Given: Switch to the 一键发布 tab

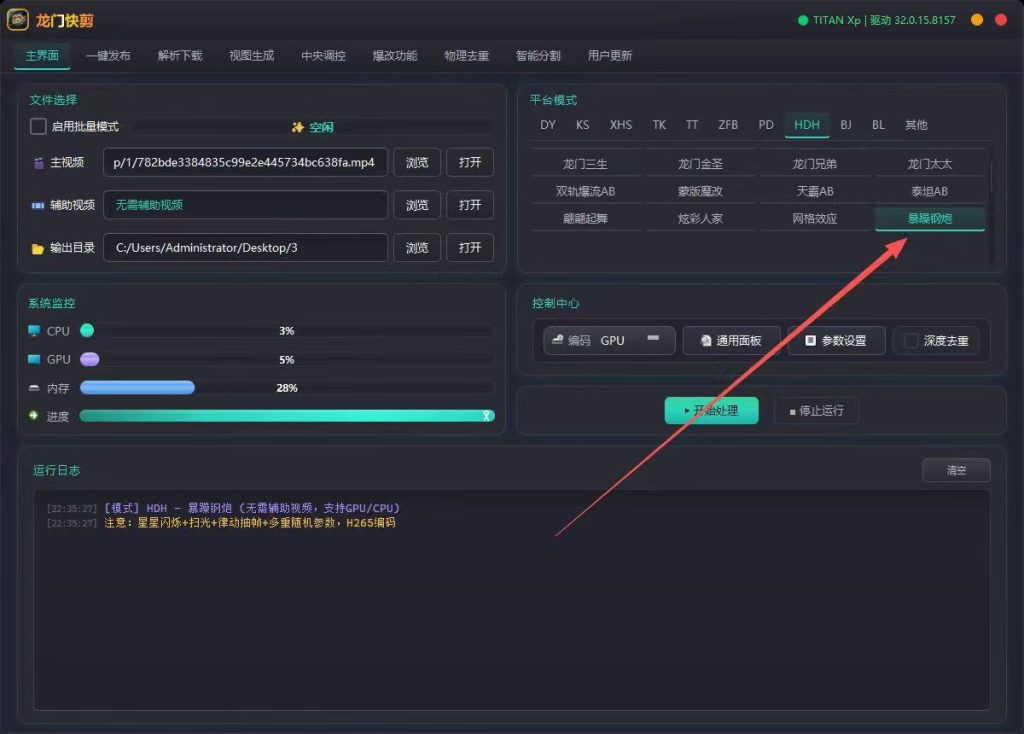Looking at the screenshot, I should [108, 56].
